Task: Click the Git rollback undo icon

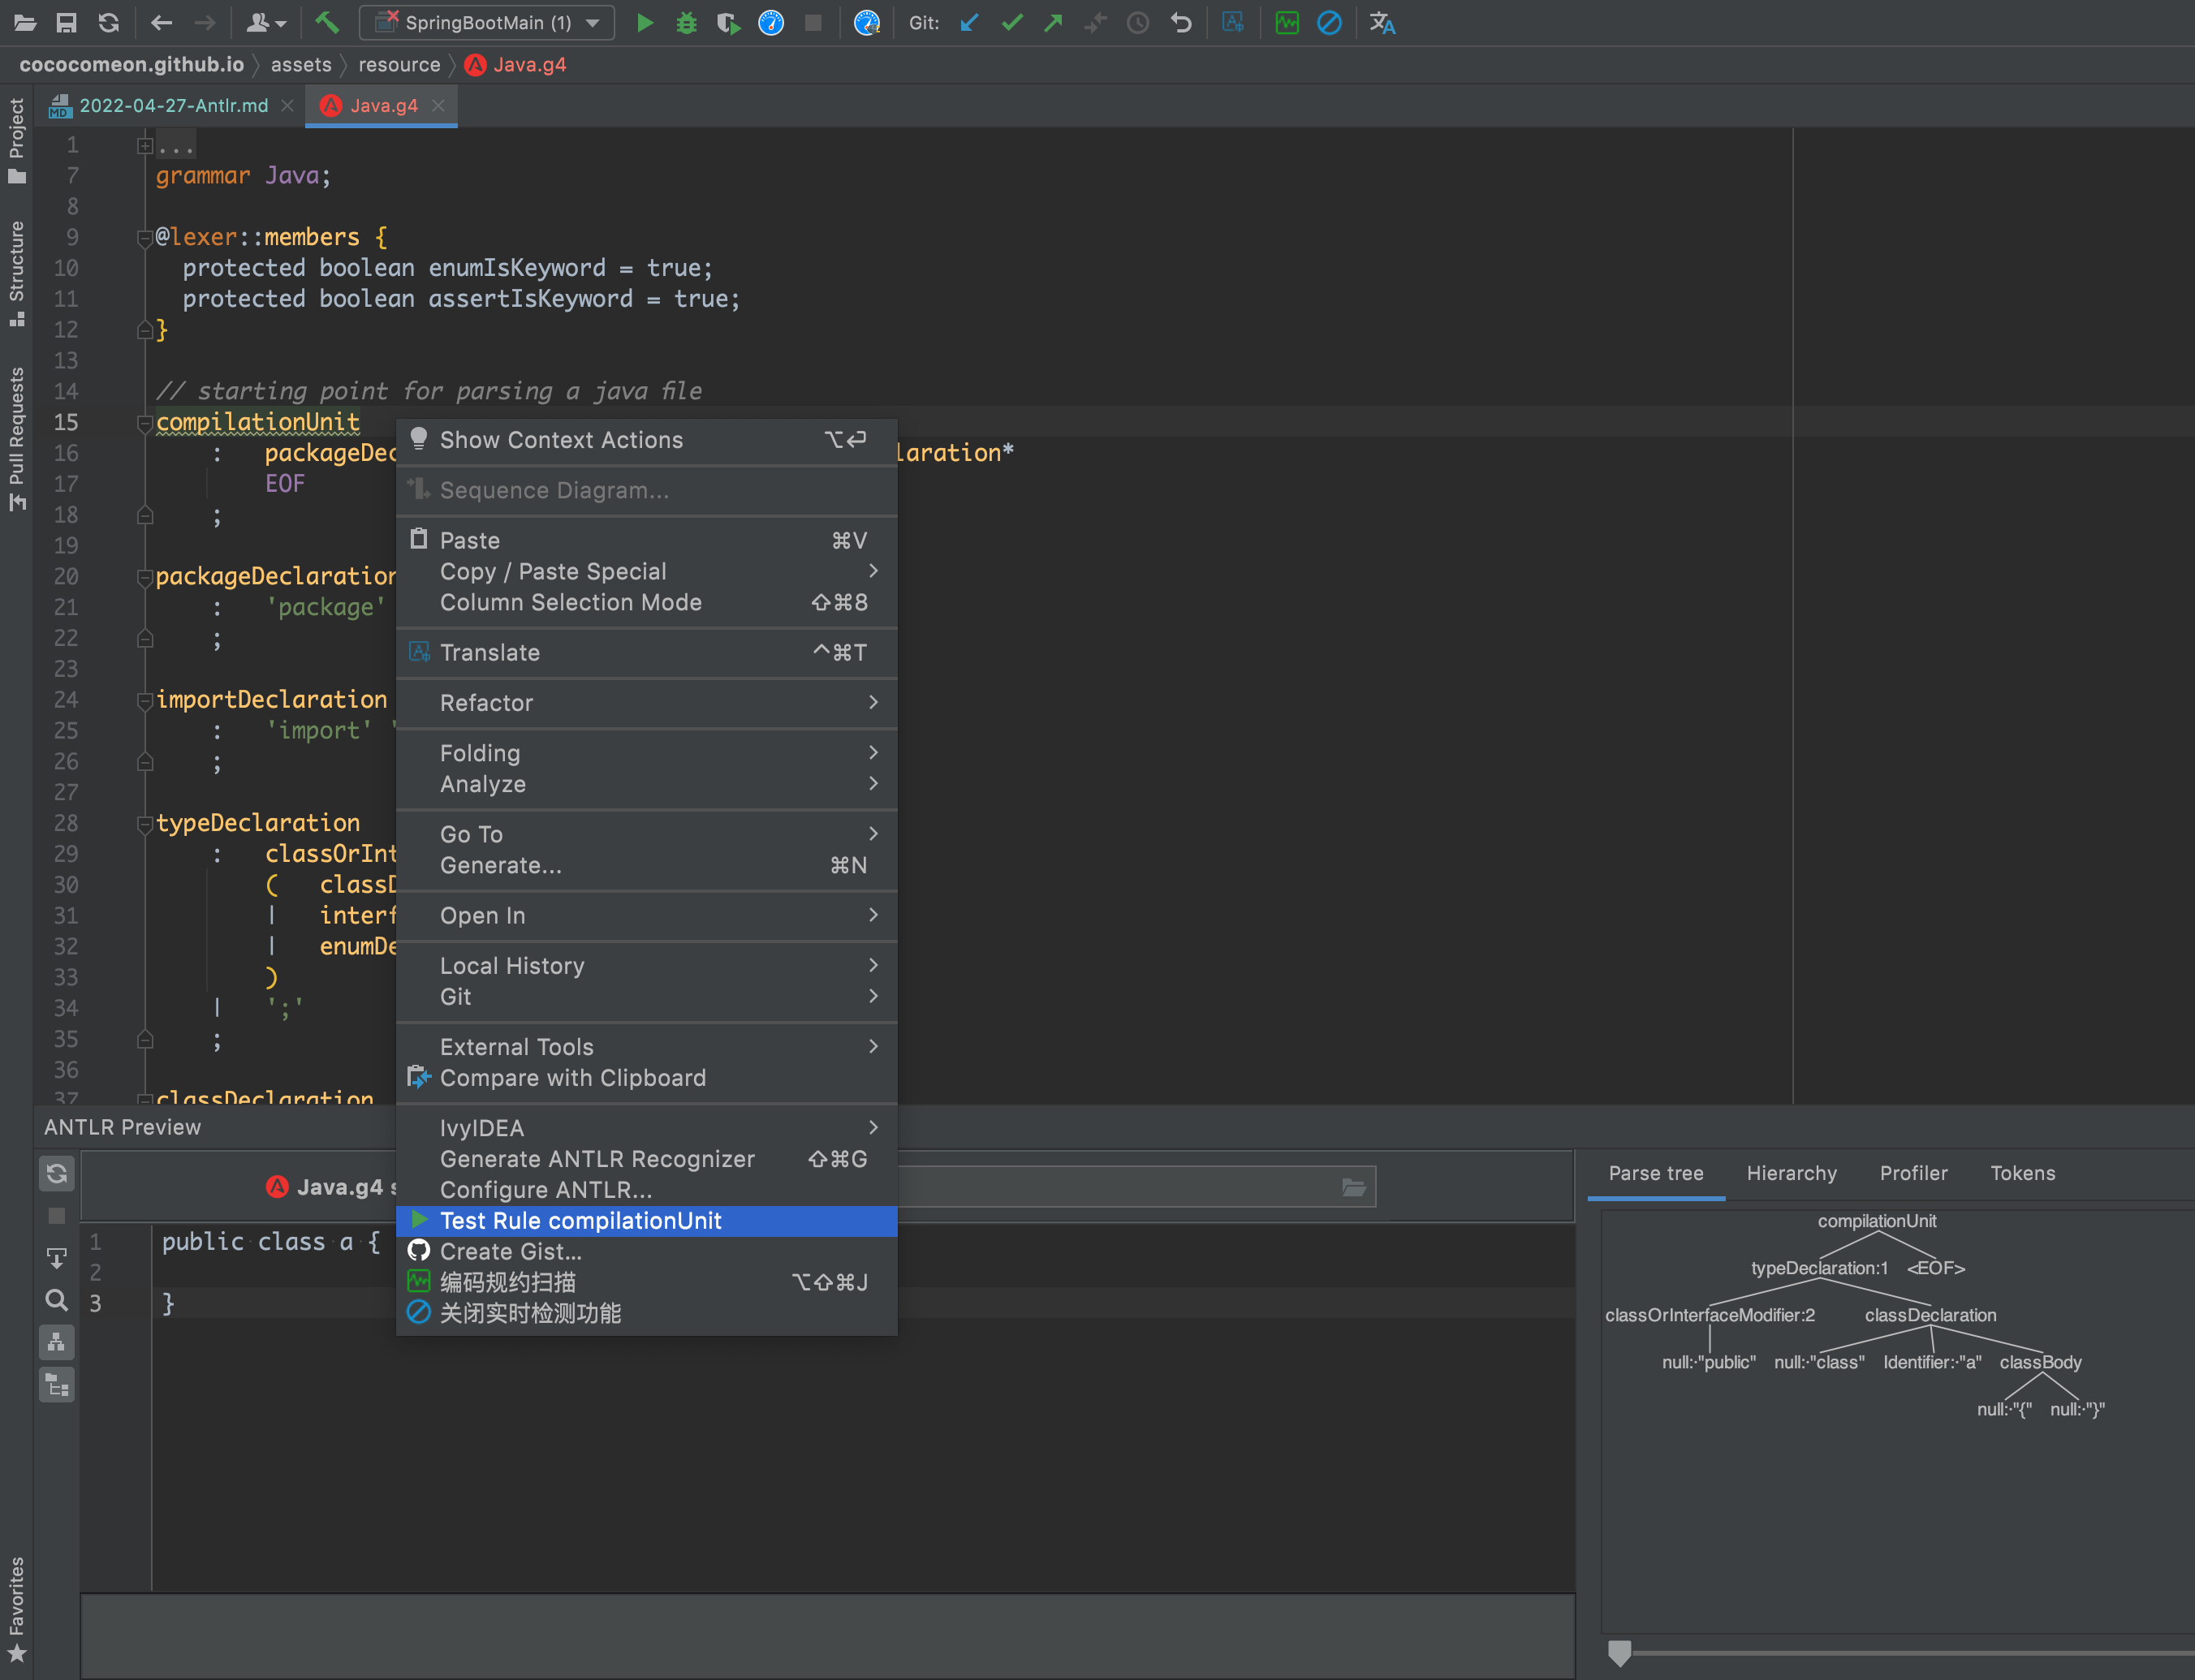Action: pyautogui.click(x=1181, y=22)
